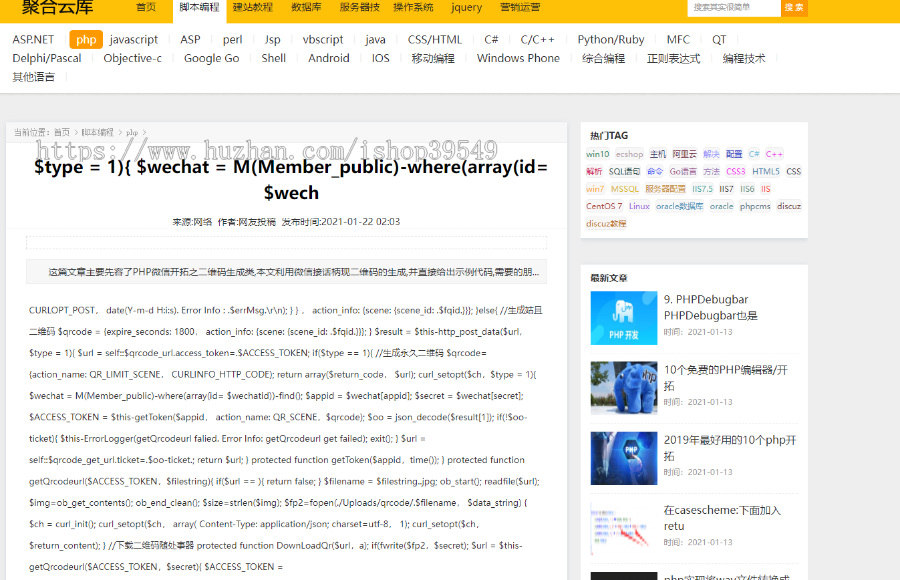Image resolution: width=900 pixels, height=580 pixels.
Task: Click the IIS7.5 hot tag
Action: [702, 188]
